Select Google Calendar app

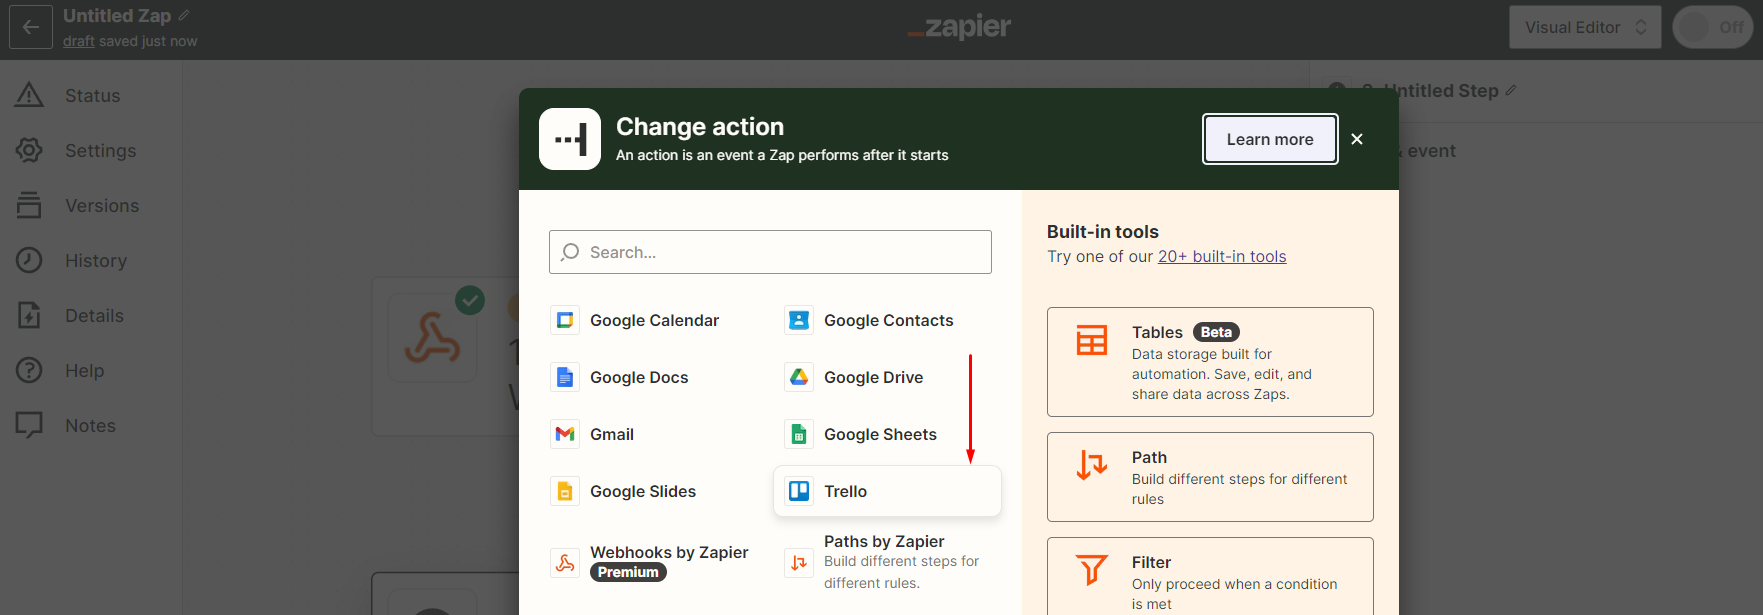[654, 320]
